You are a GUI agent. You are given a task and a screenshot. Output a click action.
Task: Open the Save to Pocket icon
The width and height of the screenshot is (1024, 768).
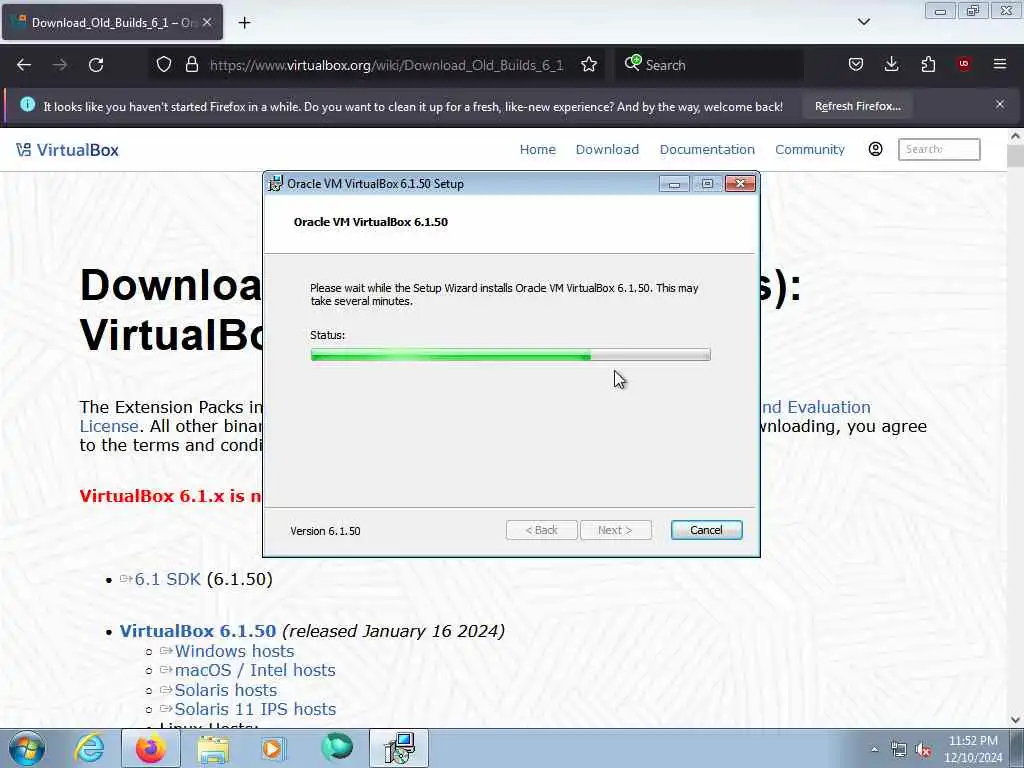(856, 64)
